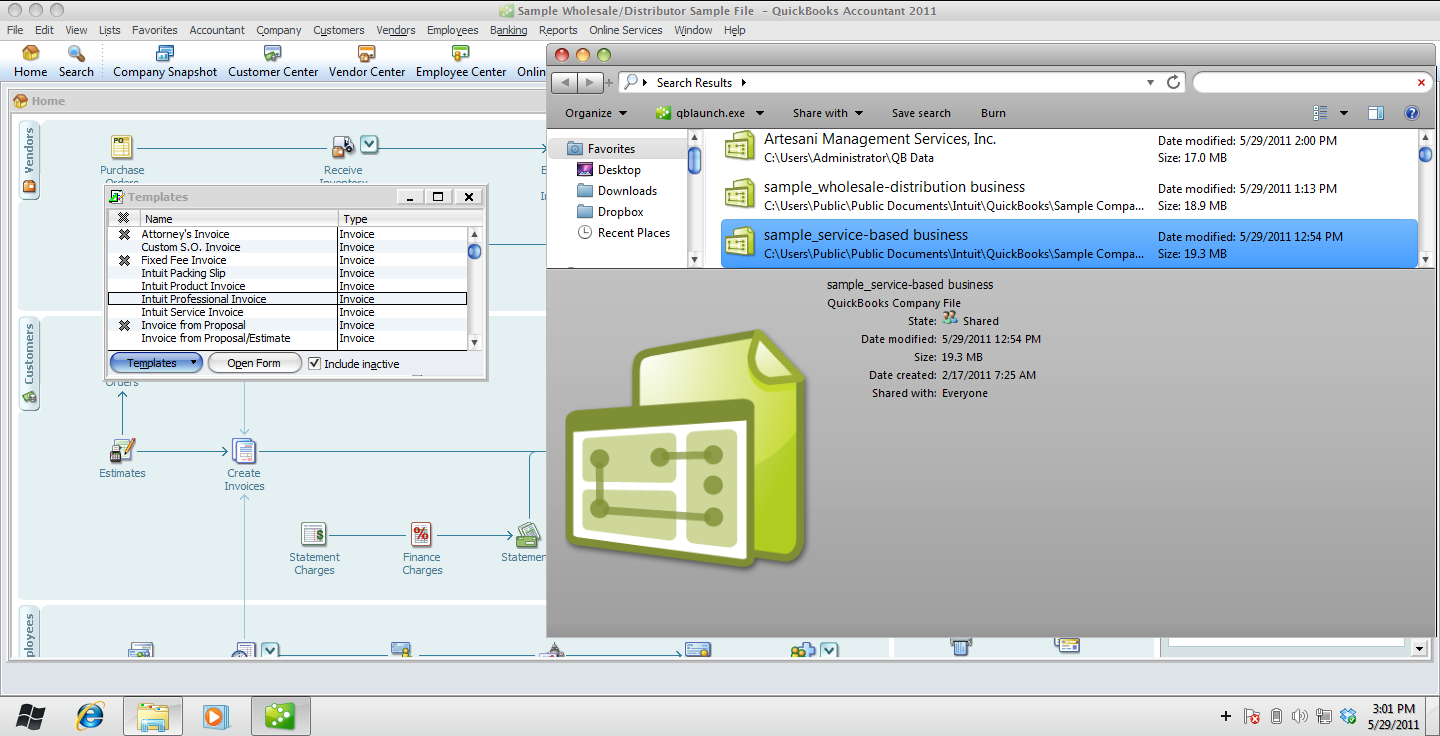Viewport: 1440px width, 736px height.
Task: Select the Intuit Packing Slip template row
Action: [x=287, y=273]
